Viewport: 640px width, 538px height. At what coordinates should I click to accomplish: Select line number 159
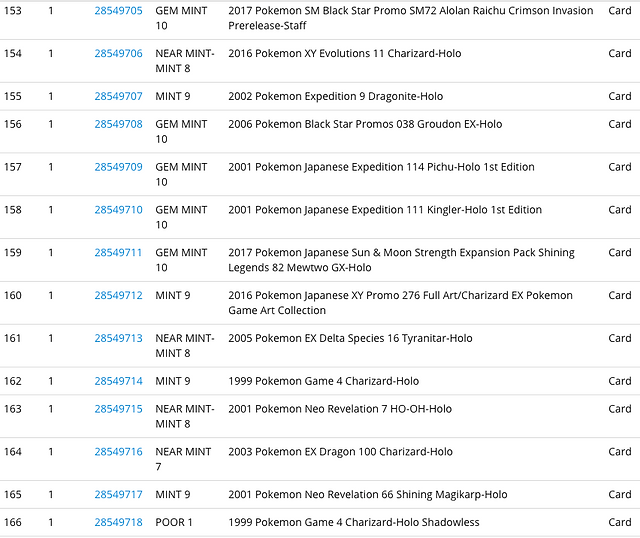tap(13, 253)
